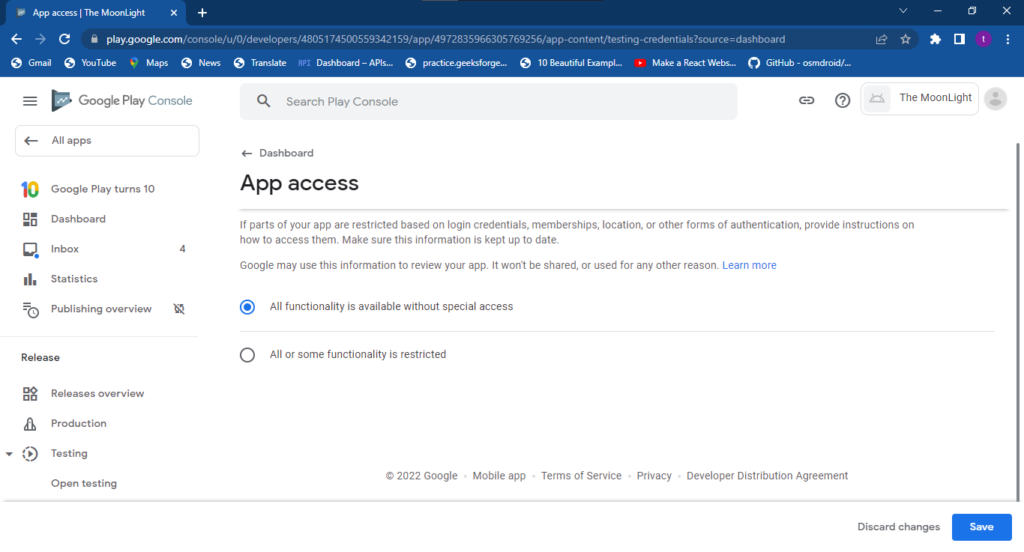Open Open testing in the sidebar

(84, 483)
